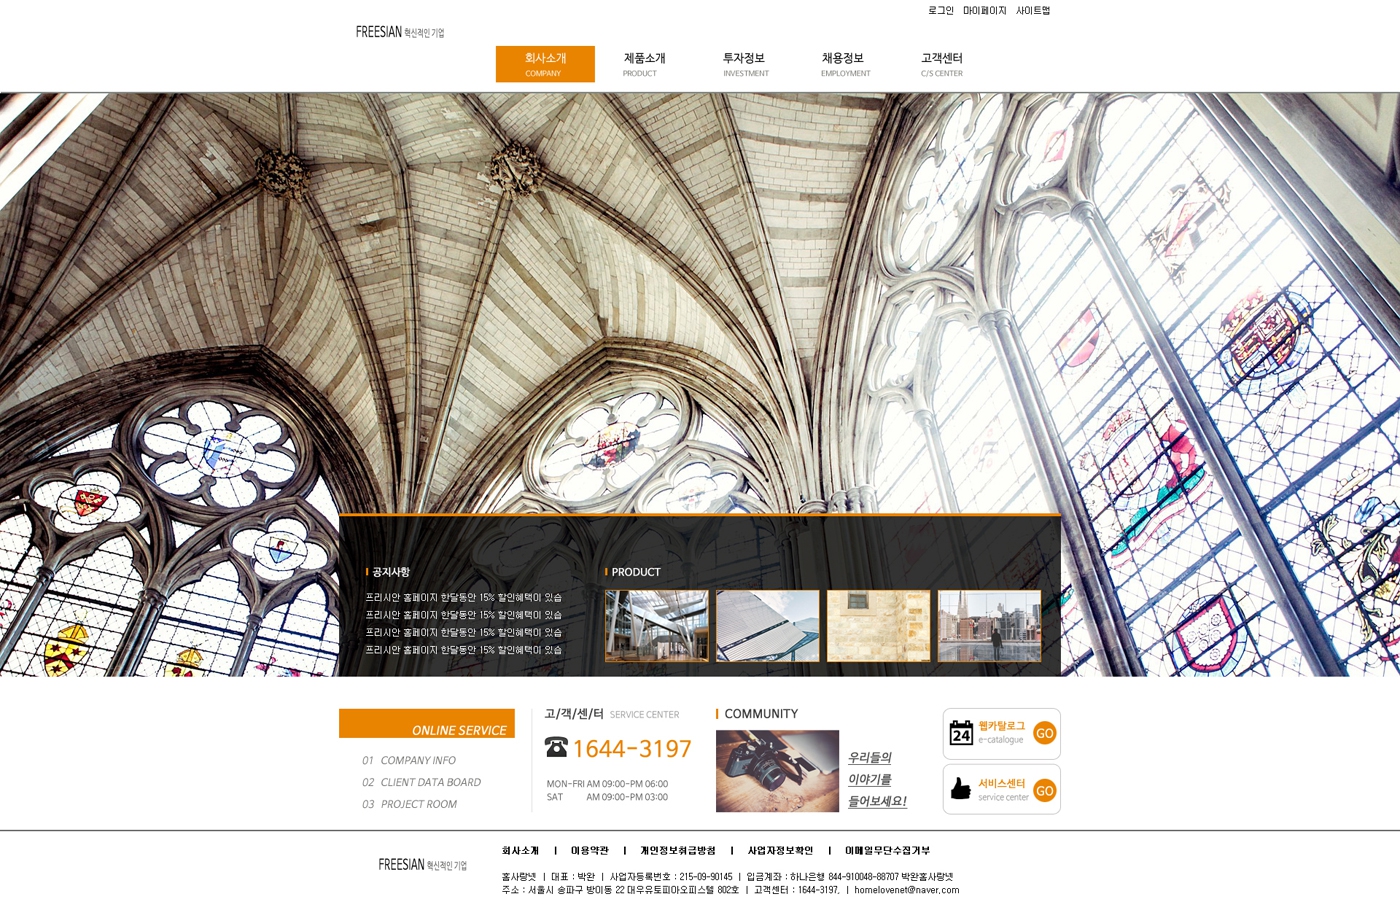Click the telephone icon beside 1644-3197
Screen dimensions: 1400x910
pyautogui.click(x=556, y=747)
